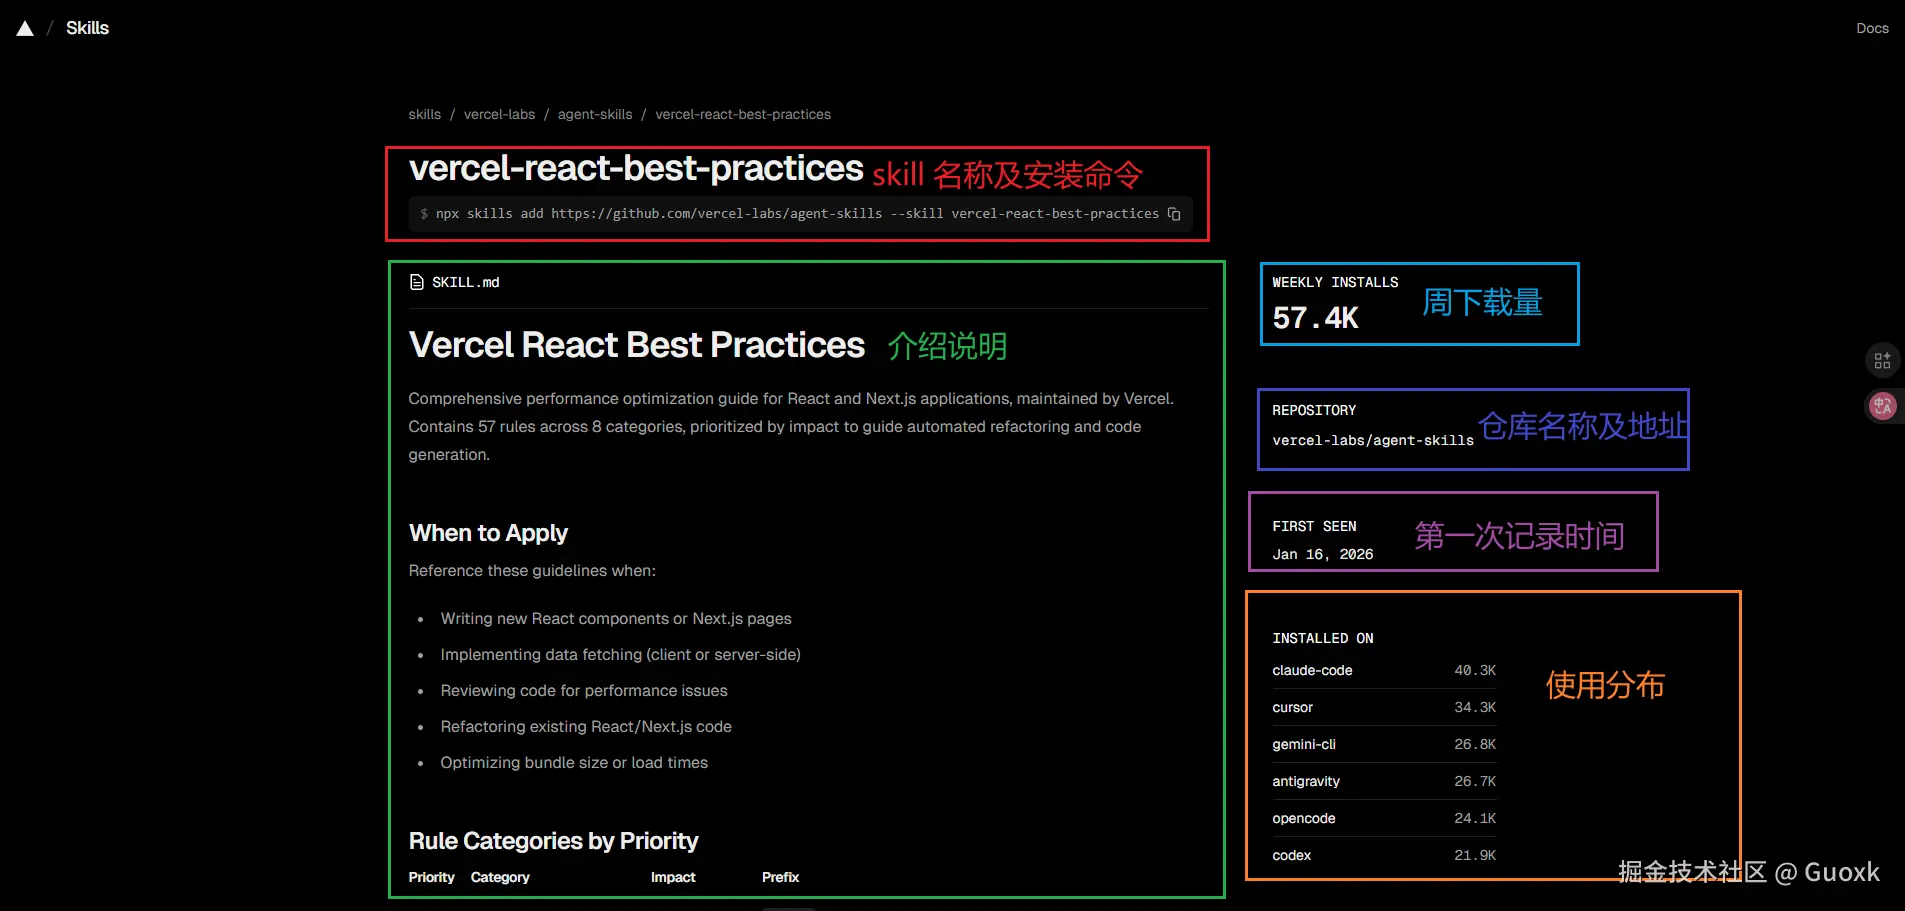Click the Prefix column header
Screen dimensions: 1905x911
tap(780, 877)
